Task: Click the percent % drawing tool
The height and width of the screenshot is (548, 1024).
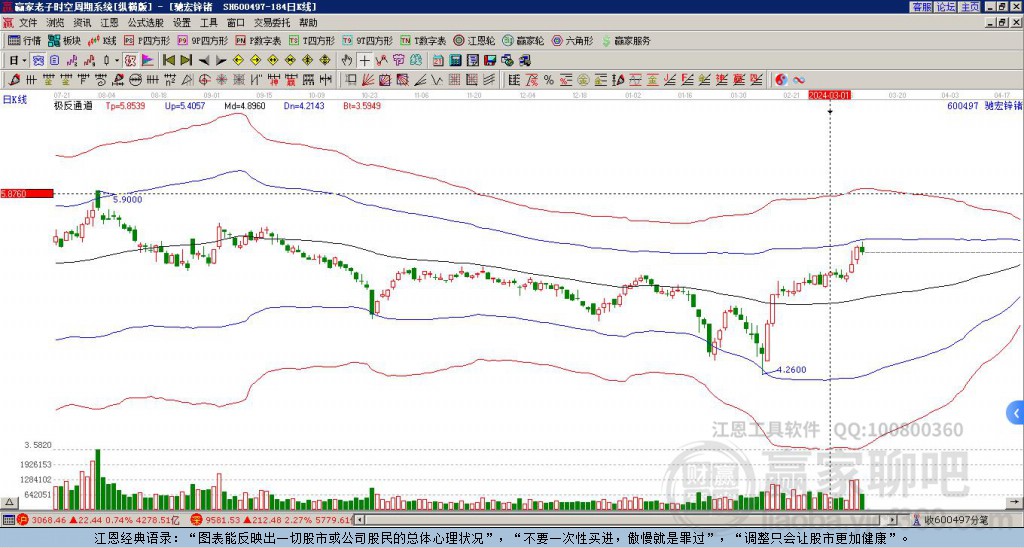Action: (x=549, y=80)
